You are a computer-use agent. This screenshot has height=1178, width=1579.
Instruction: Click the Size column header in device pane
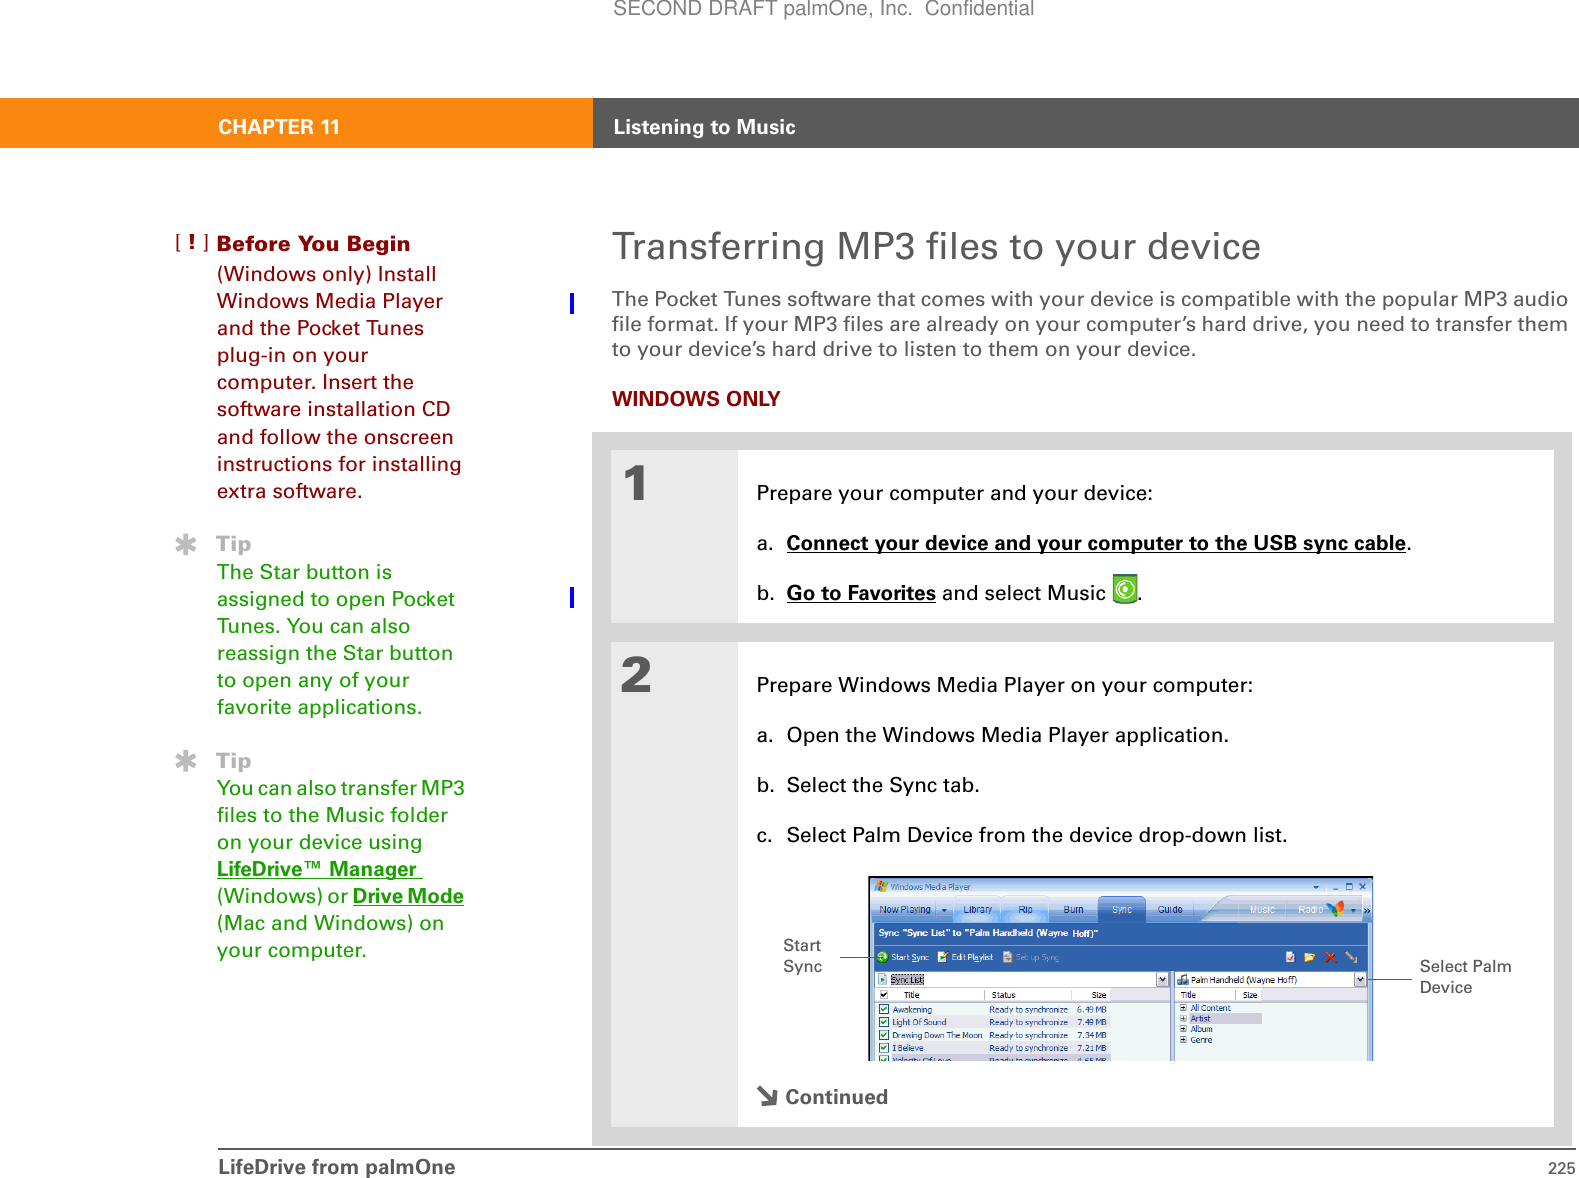coord(1250,995)
